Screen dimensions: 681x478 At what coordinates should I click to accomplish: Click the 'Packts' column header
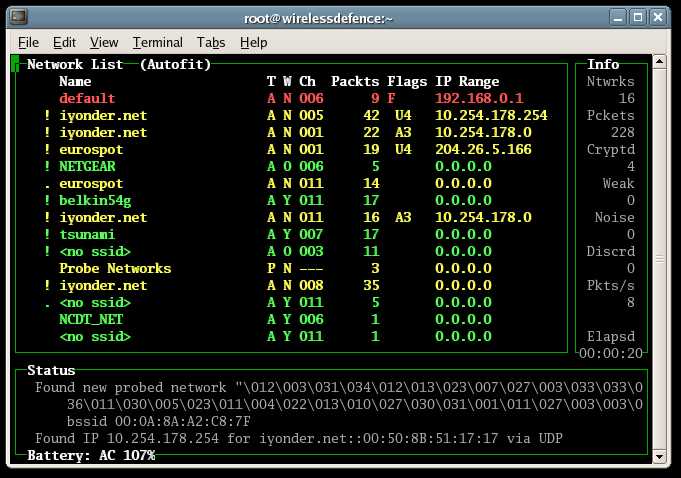point(355,82)
